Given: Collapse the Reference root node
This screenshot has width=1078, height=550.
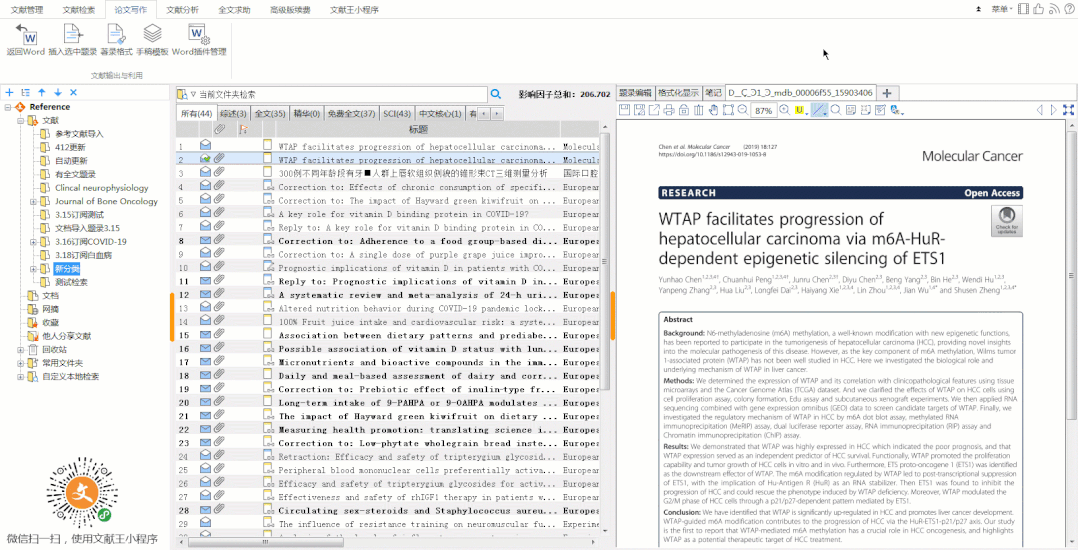Looking at the screenshot, I should coord(8,107).
